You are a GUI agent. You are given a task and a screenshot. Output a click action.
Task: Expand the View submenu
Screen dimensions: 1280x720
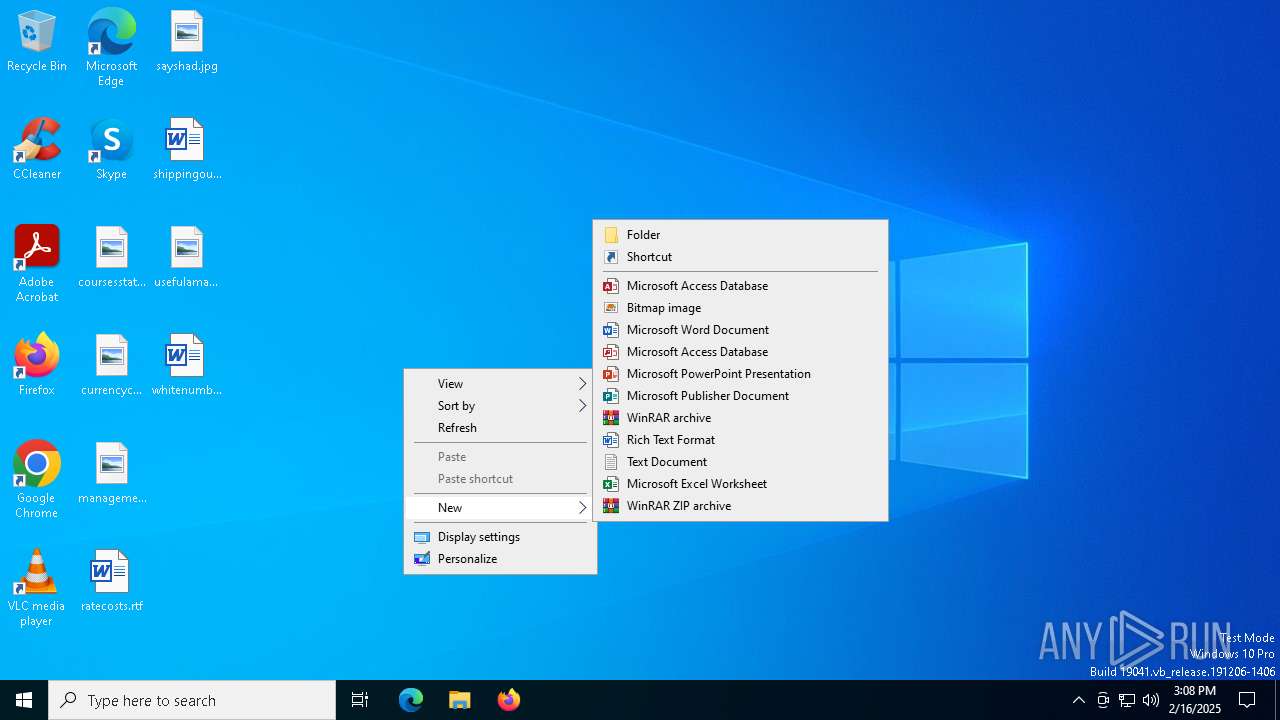pyautogui.click(x=500, y=384)
